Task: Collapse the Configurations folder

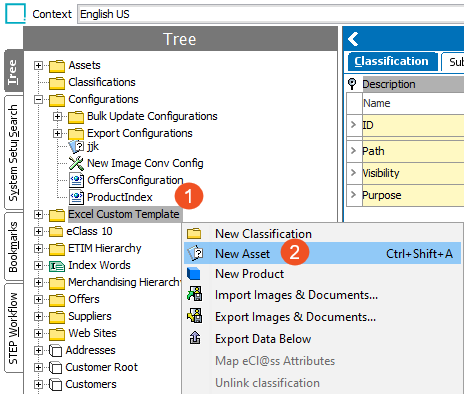Action: [38, 99]
